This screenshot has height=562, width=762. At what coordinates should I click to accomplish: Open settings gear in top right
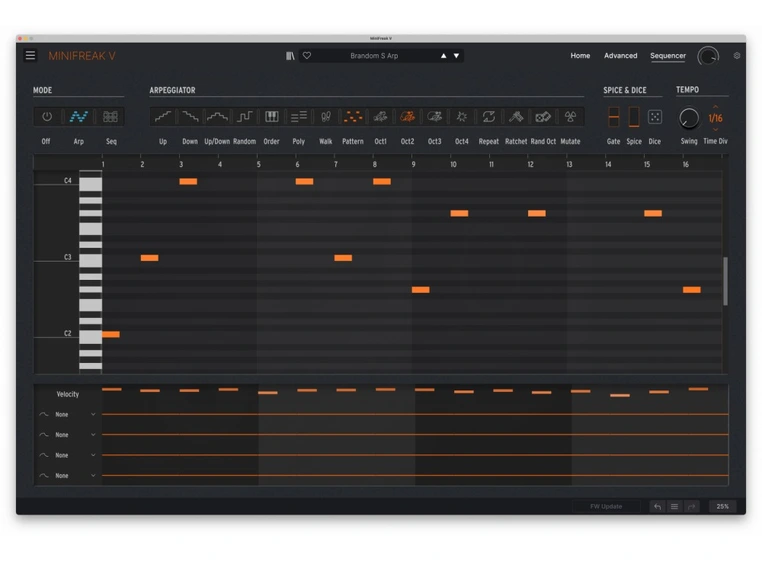pos(737,56)
